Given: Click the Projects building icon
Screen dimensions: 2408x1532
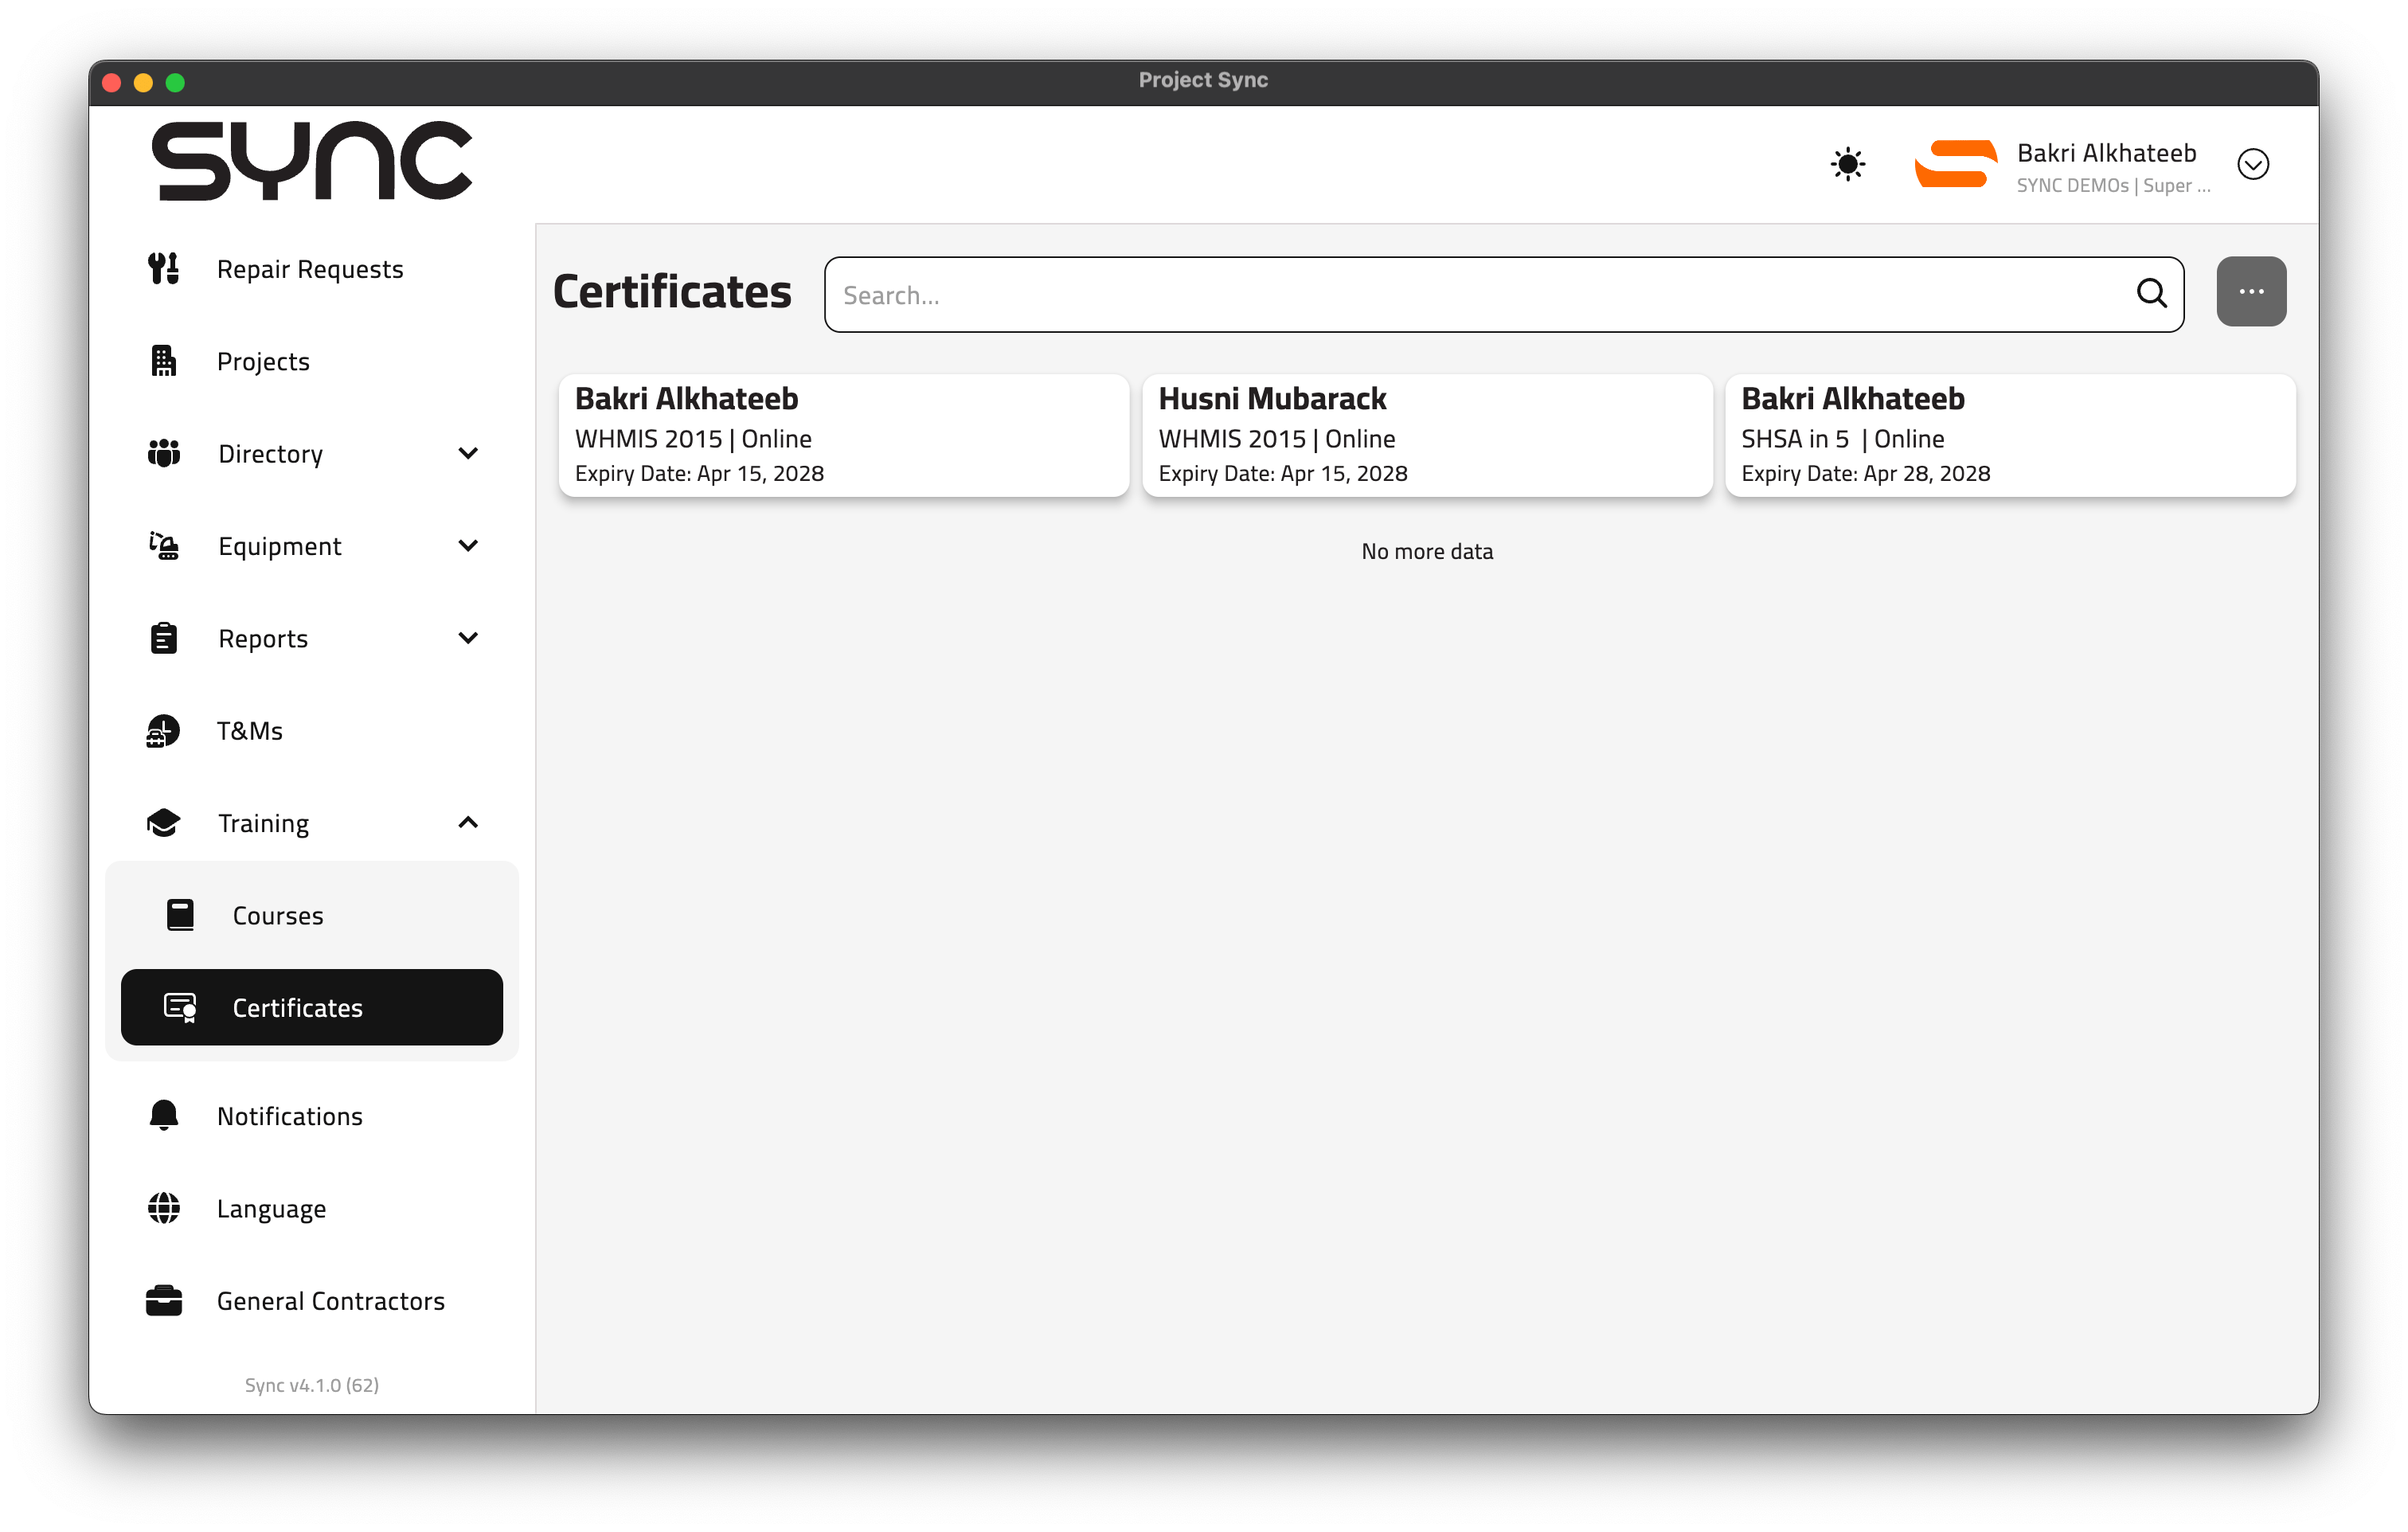Looking at the screenshot, I should (163, 361).
